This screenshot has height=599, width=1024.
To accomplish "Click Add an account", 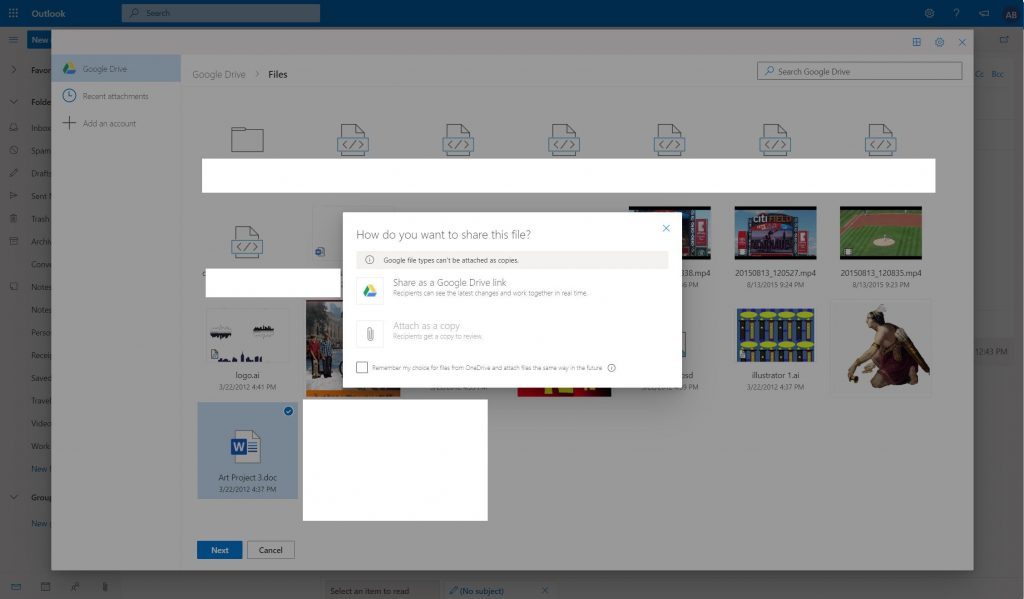I will (109, 123).
